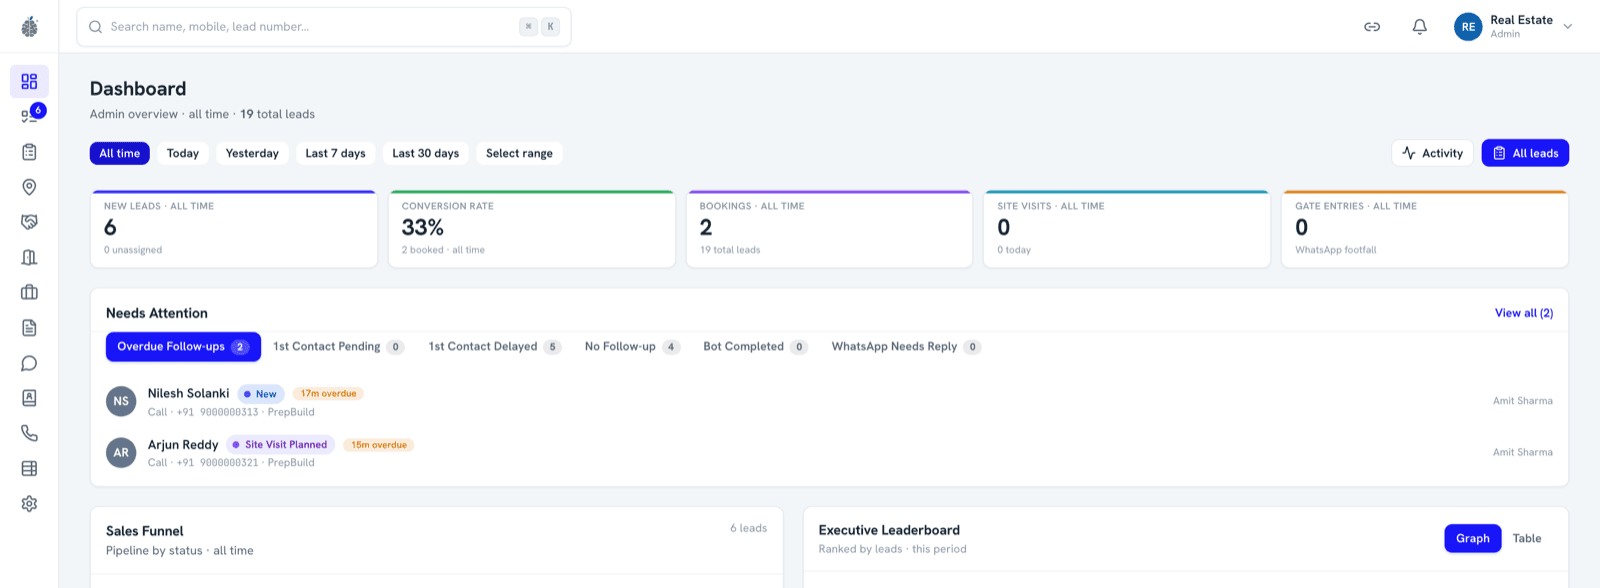Click the Site Visit Planned status badge

[x=280, y=445]
